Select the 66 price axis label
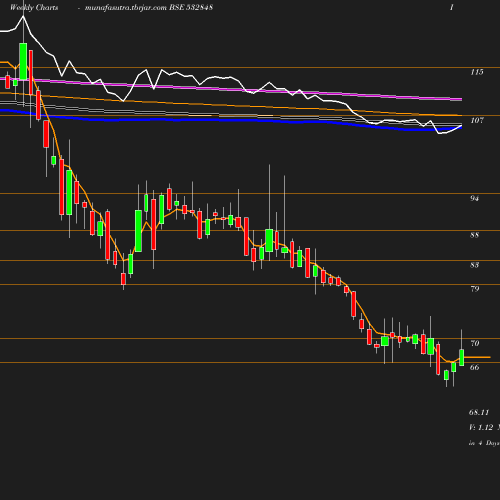The height and width of the screenshot is (500, 500). pyautogui.click(x=475, y=367)
